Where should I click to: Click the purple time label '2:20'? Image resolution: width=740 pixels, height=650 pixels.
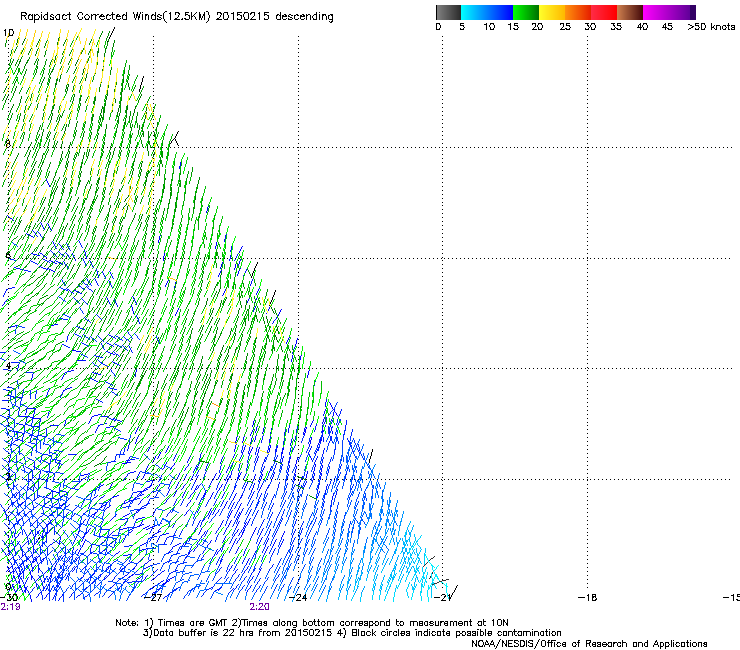(260, 607)
